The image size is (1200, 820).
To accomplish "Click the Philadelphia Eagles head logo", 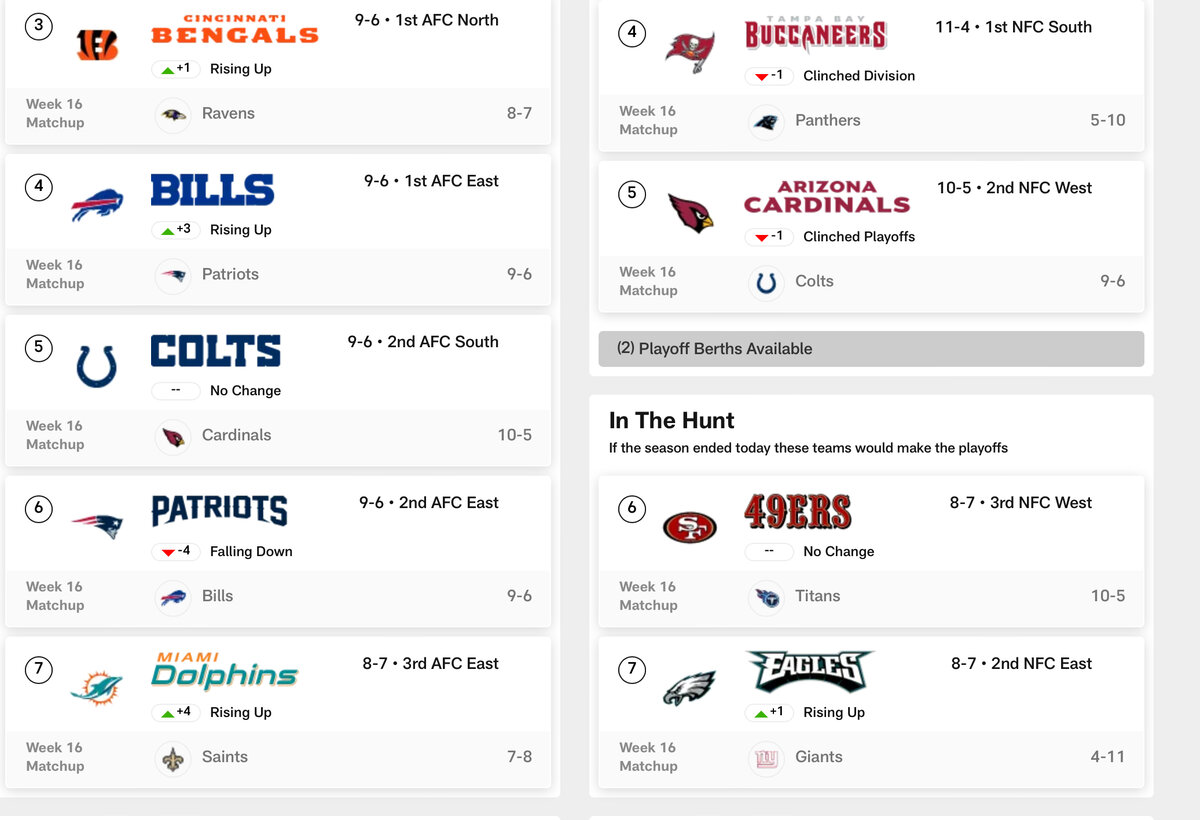I will (x=690, y=688).
